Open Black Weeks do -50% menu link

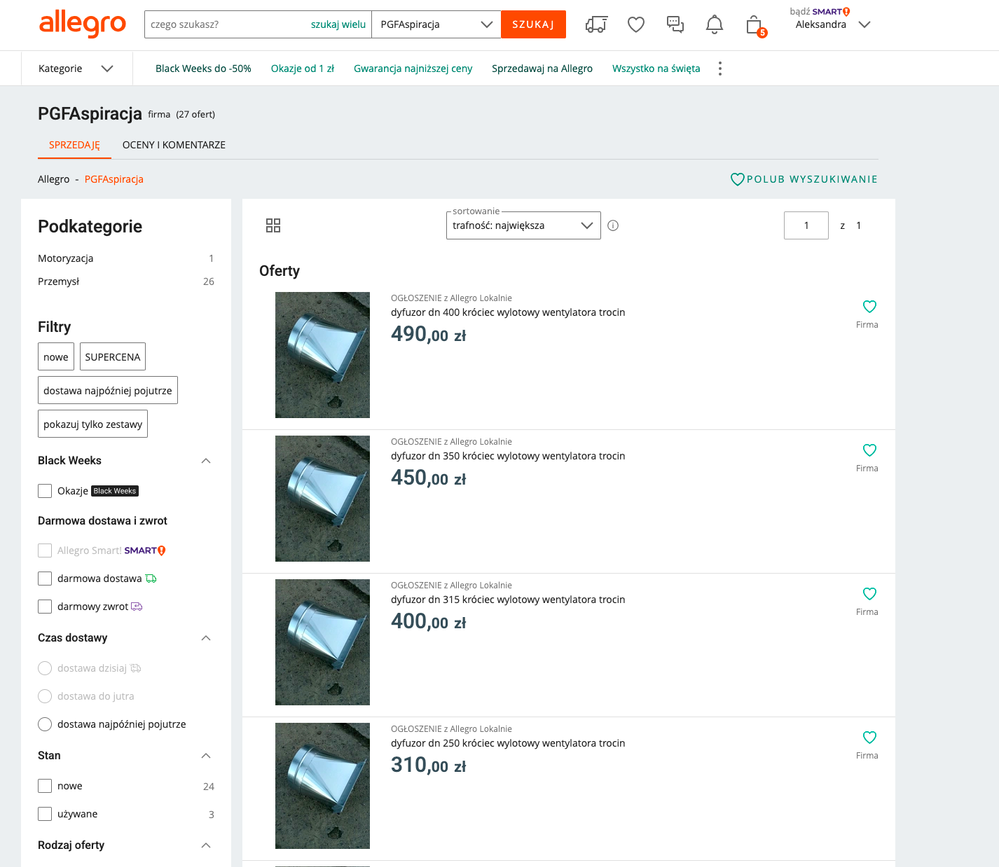pos(203,69)
